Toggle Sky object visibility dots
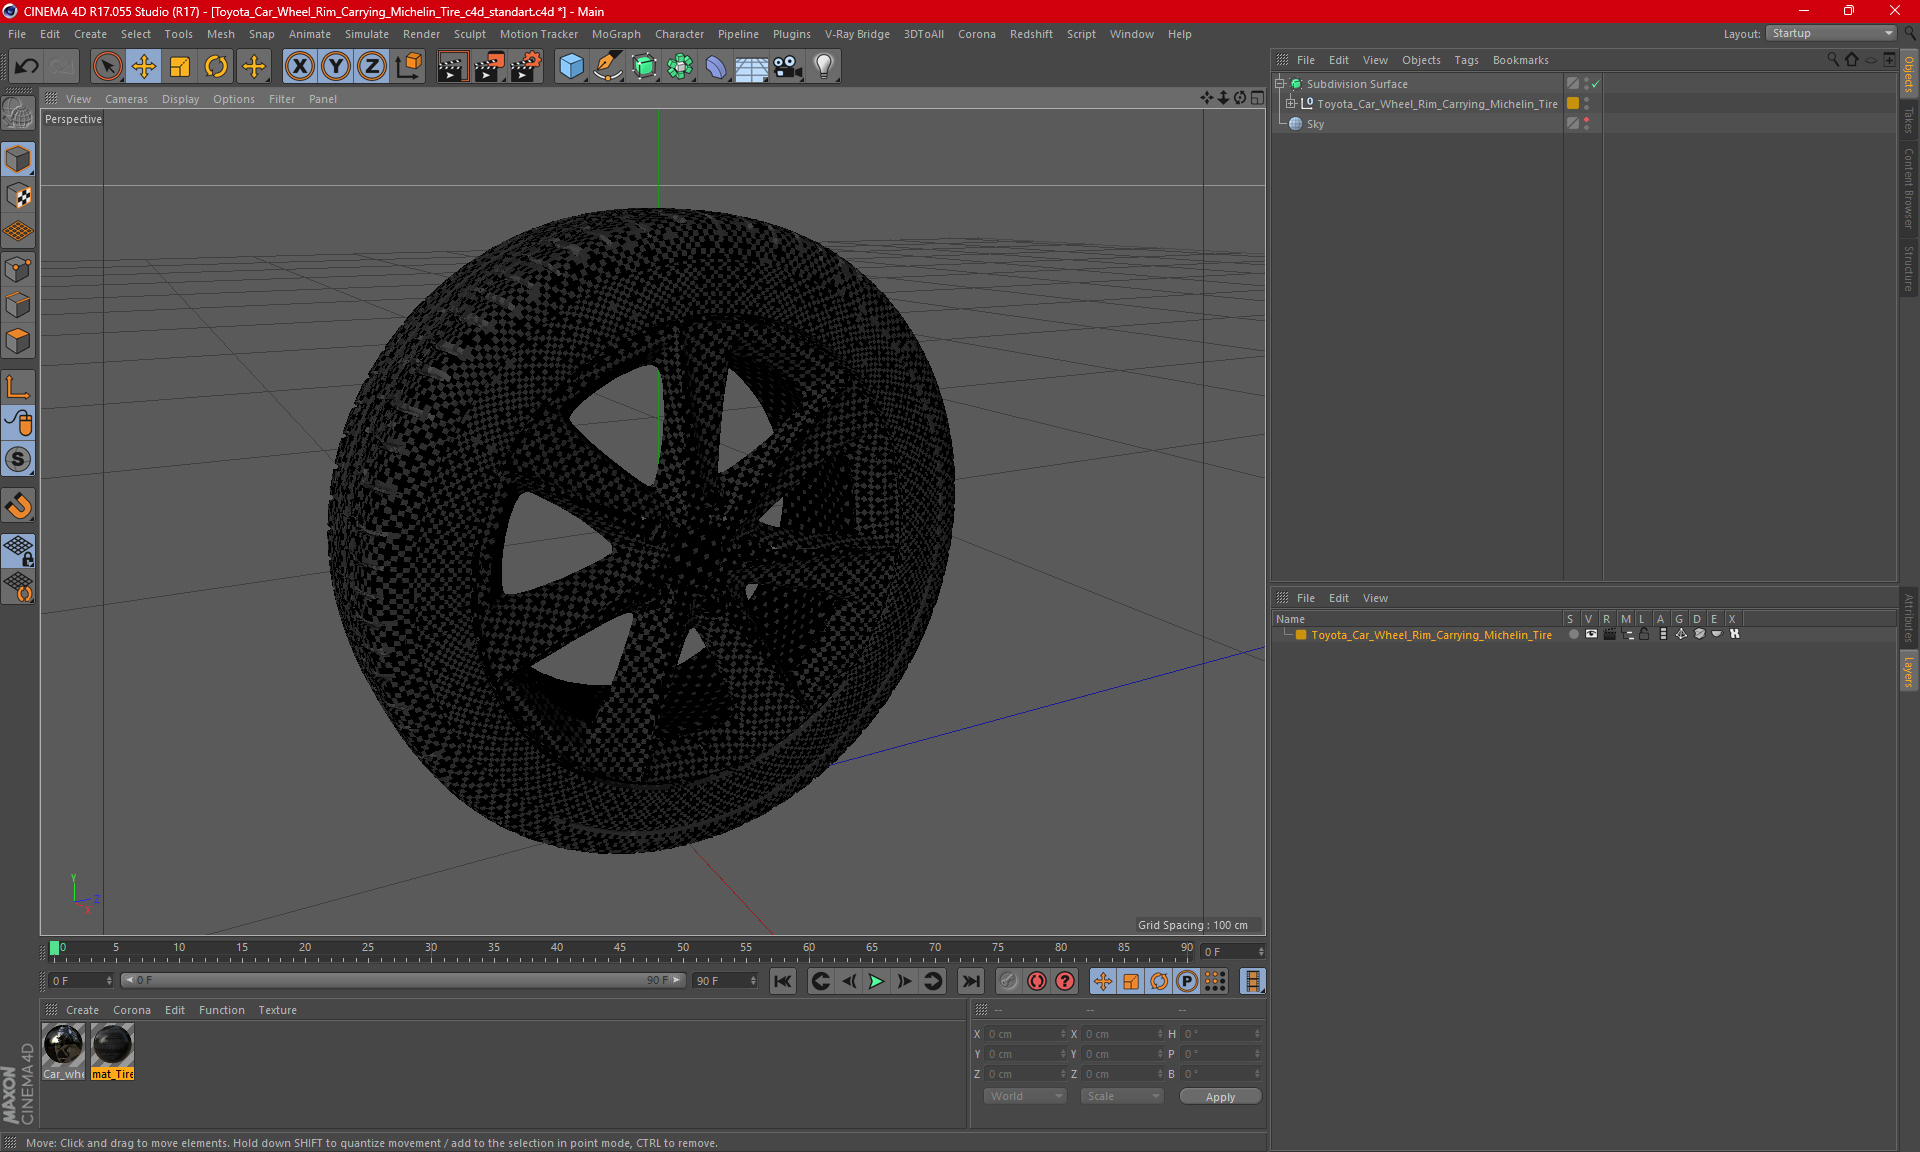Screen dimensions: 1920x1152 (1586, 123)
